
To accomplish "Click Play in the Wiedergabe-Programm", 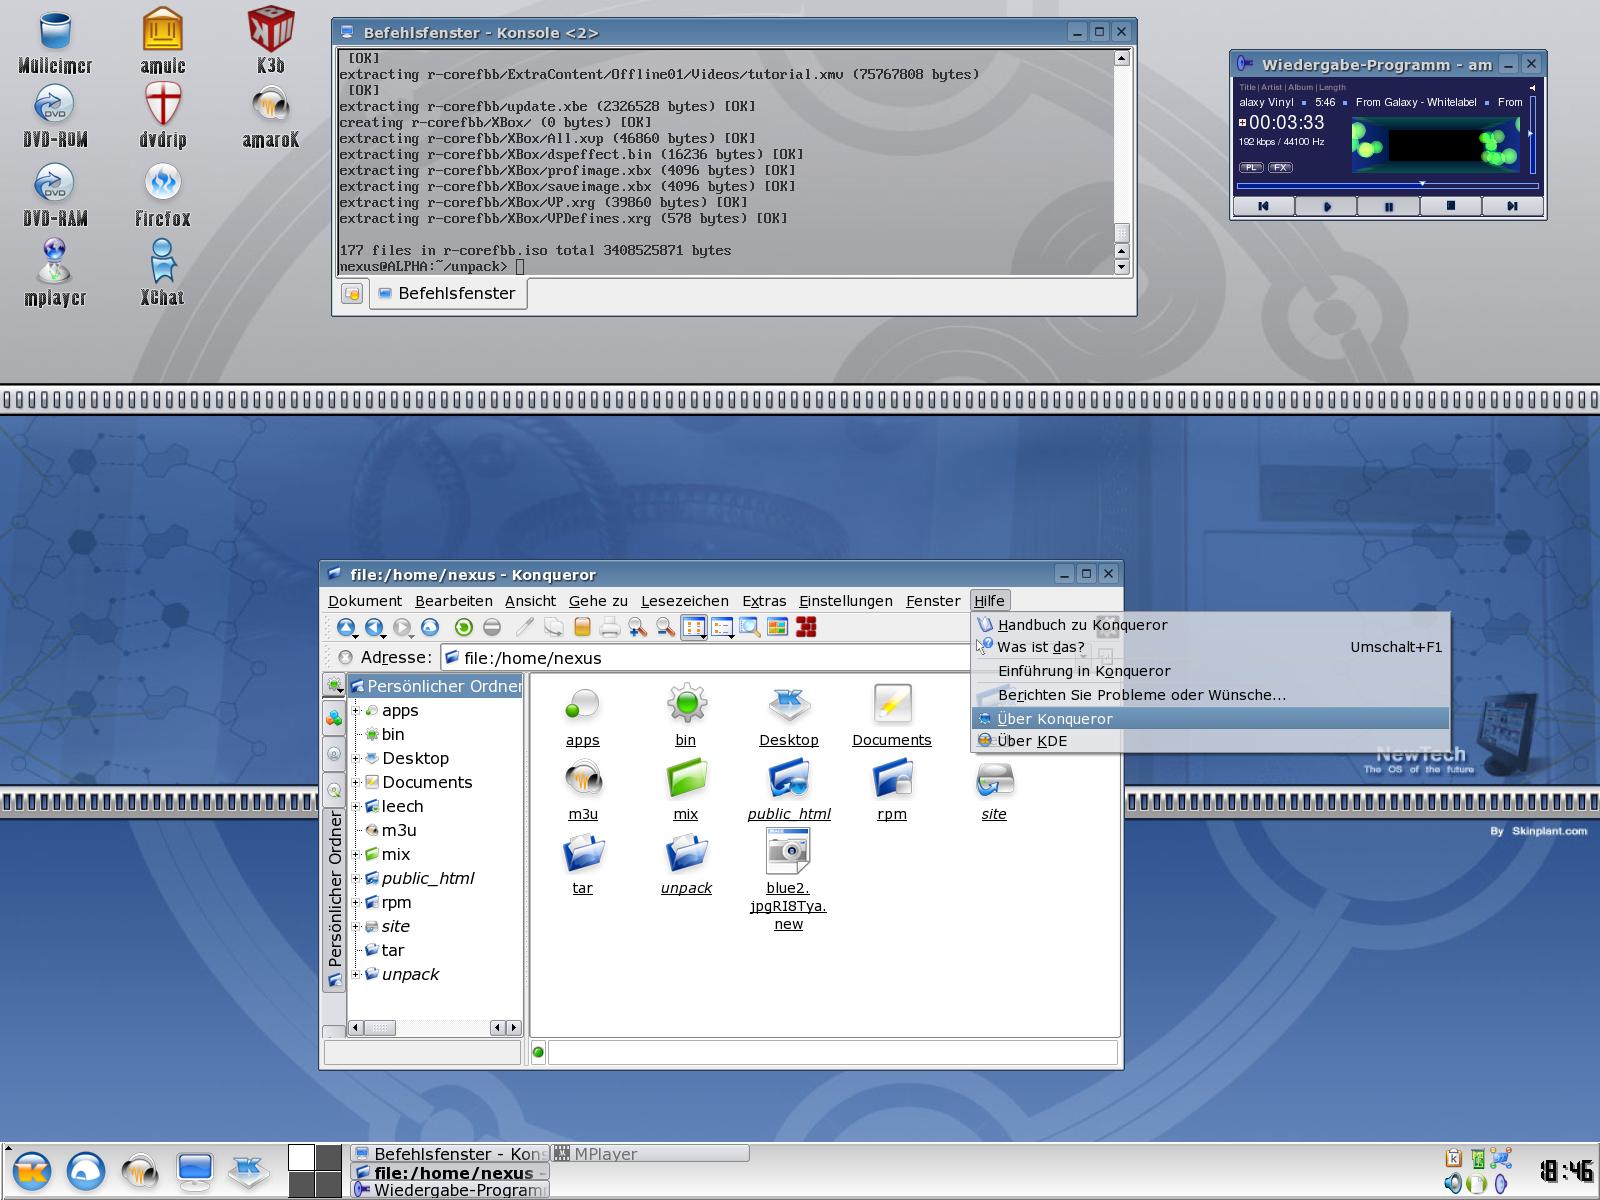I will click(x=1326, y=206).
